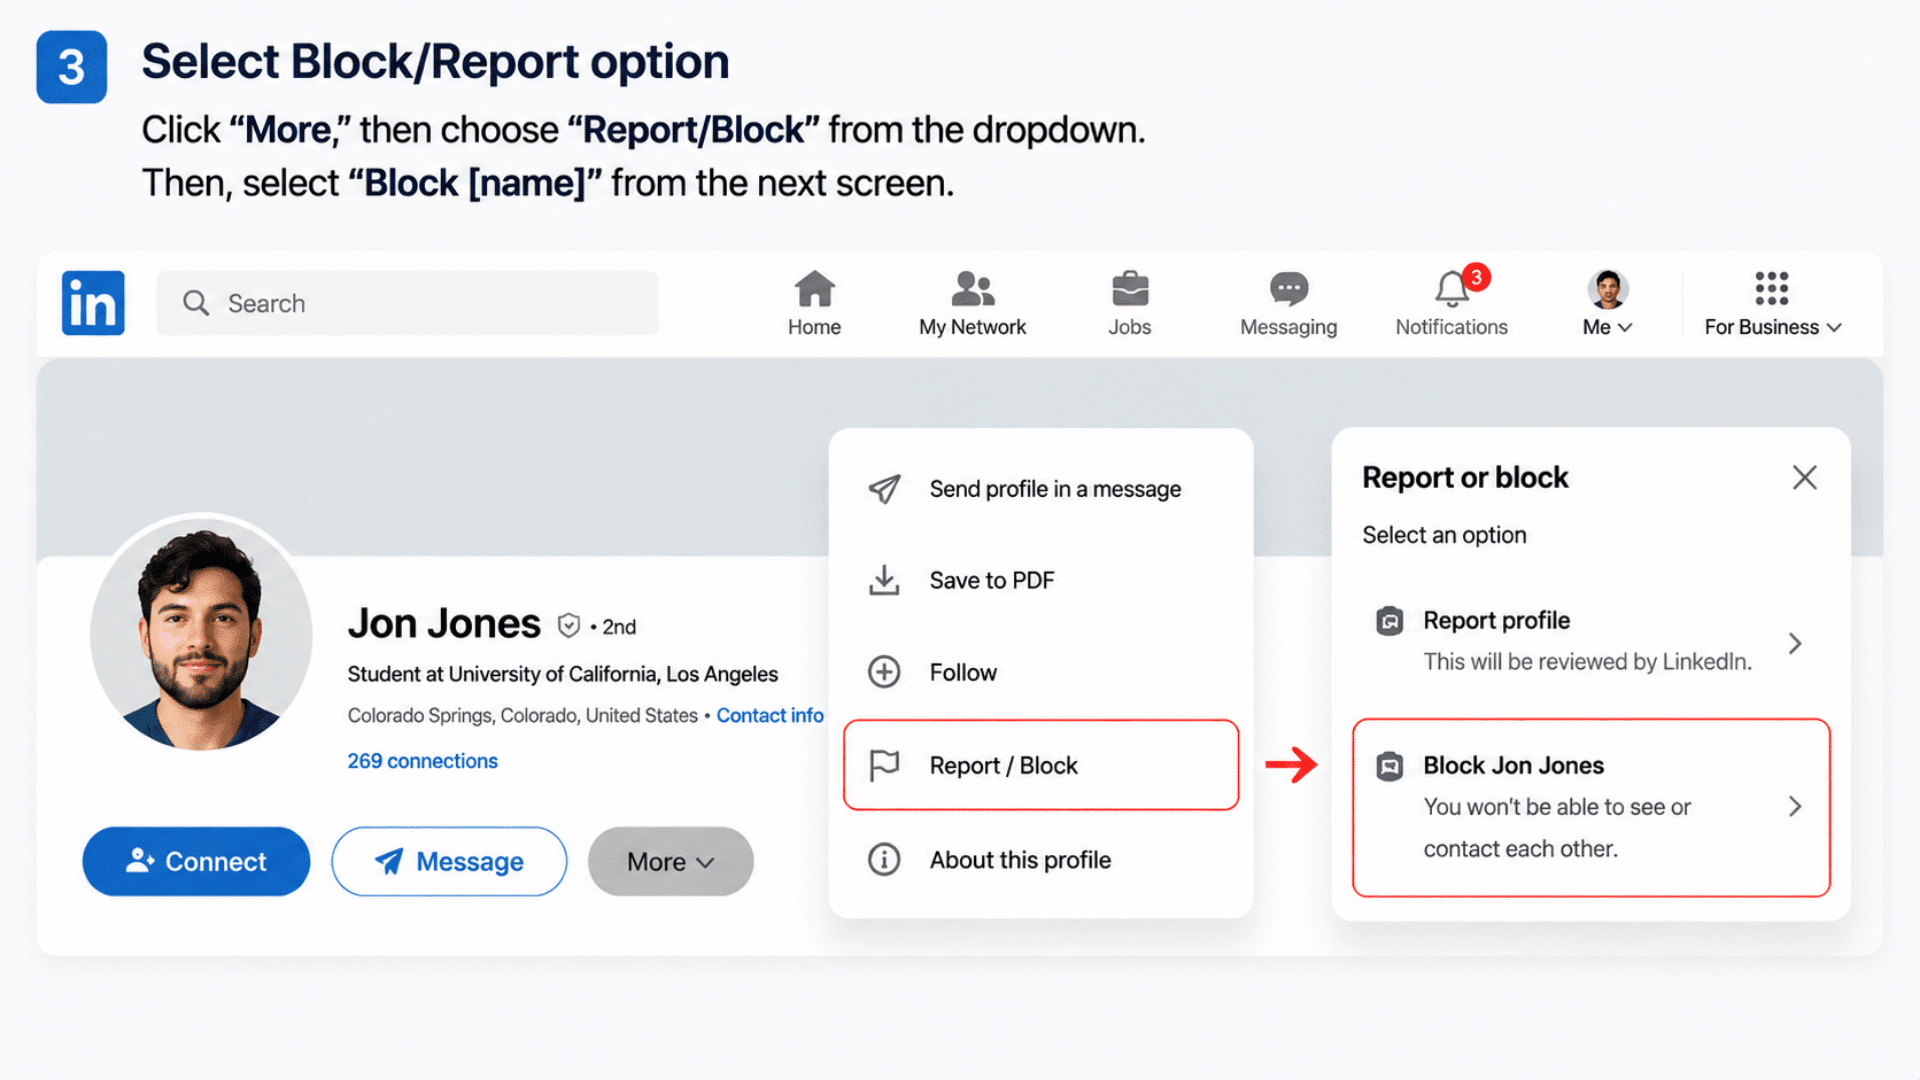The image size is (1920, 1080).
Task: Click the Me profile avatar
Action: [x=1608, y=289]
